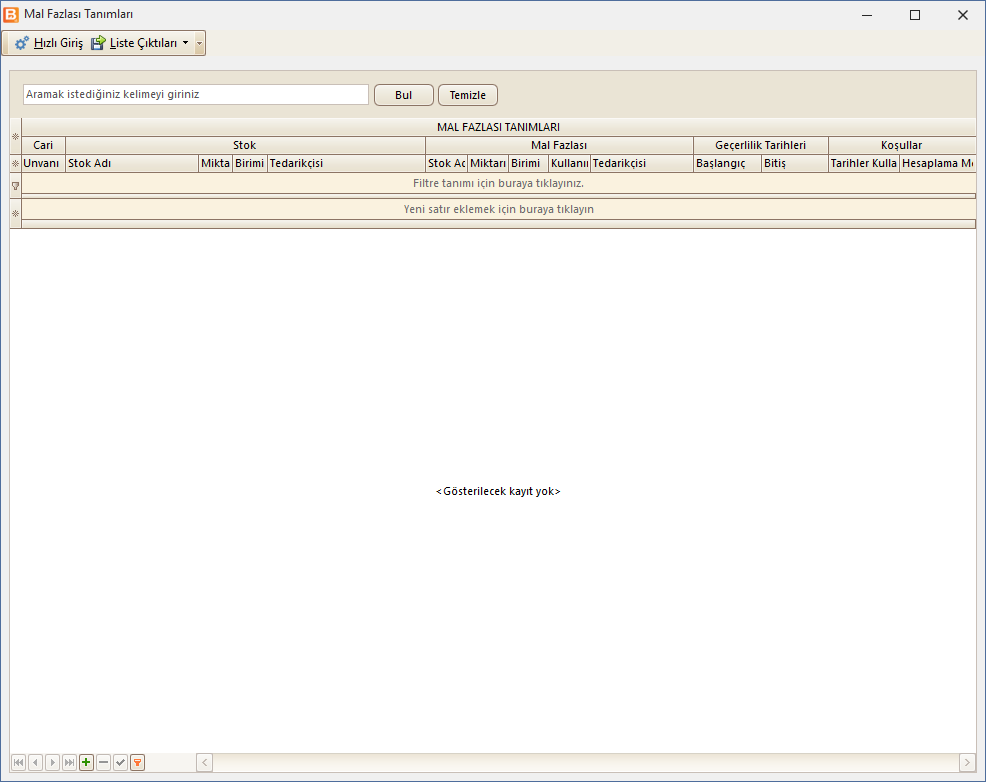The height and width of the screenshot is (782, 986).
Task: Click Bul to search
Action: tap(404, 95)
